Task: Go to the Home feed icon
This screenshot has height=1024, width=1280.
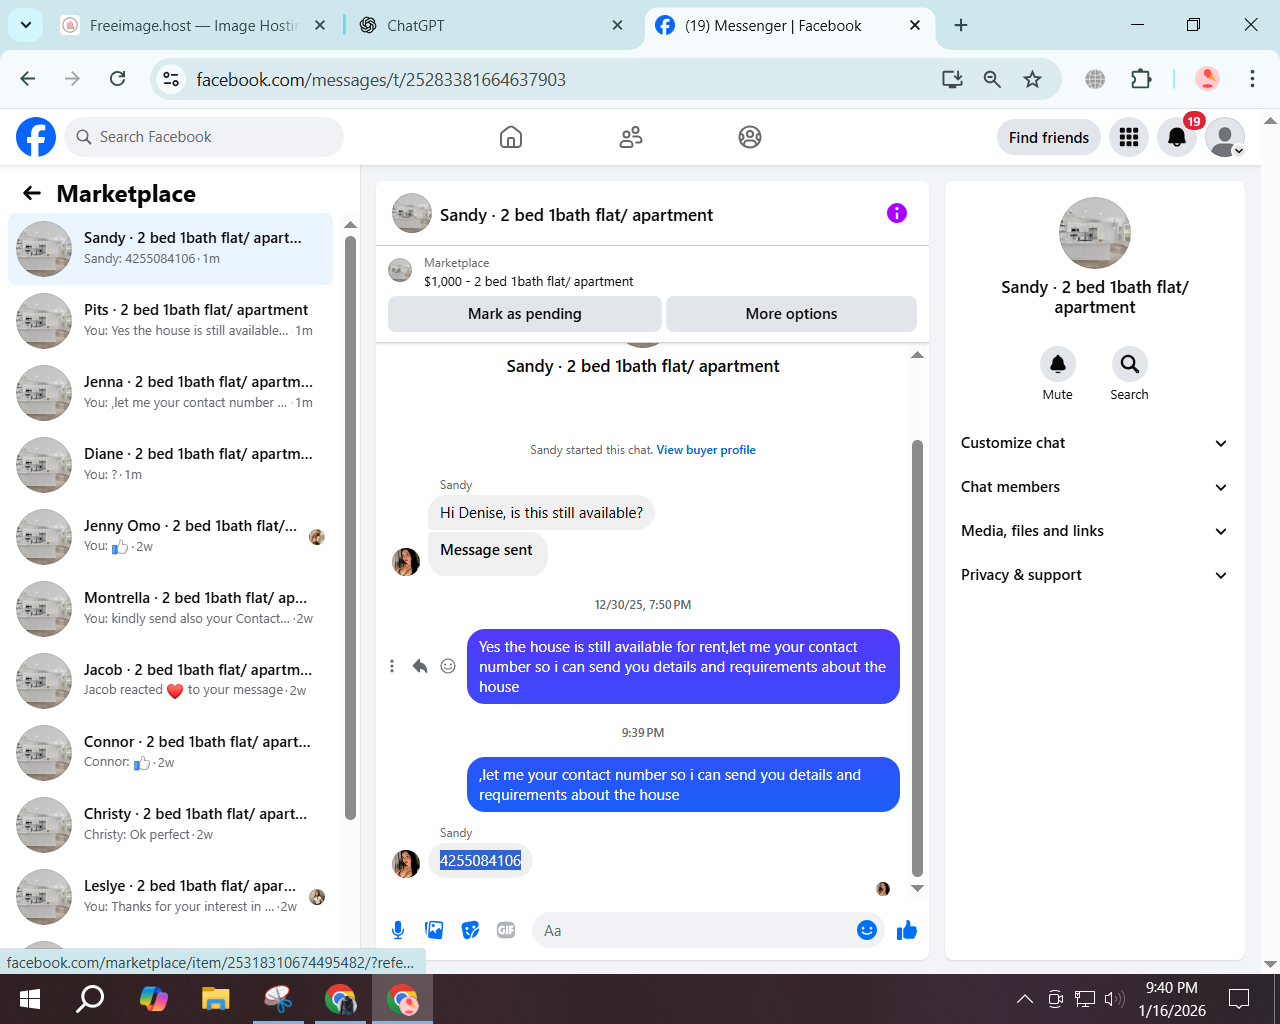Action: tap(511, 137)
